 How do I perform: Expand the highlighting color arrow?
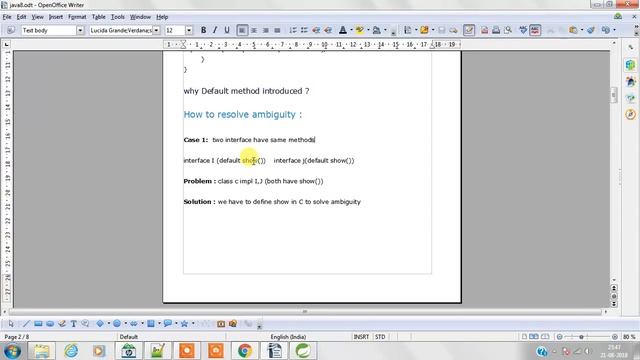click(368, 30)
